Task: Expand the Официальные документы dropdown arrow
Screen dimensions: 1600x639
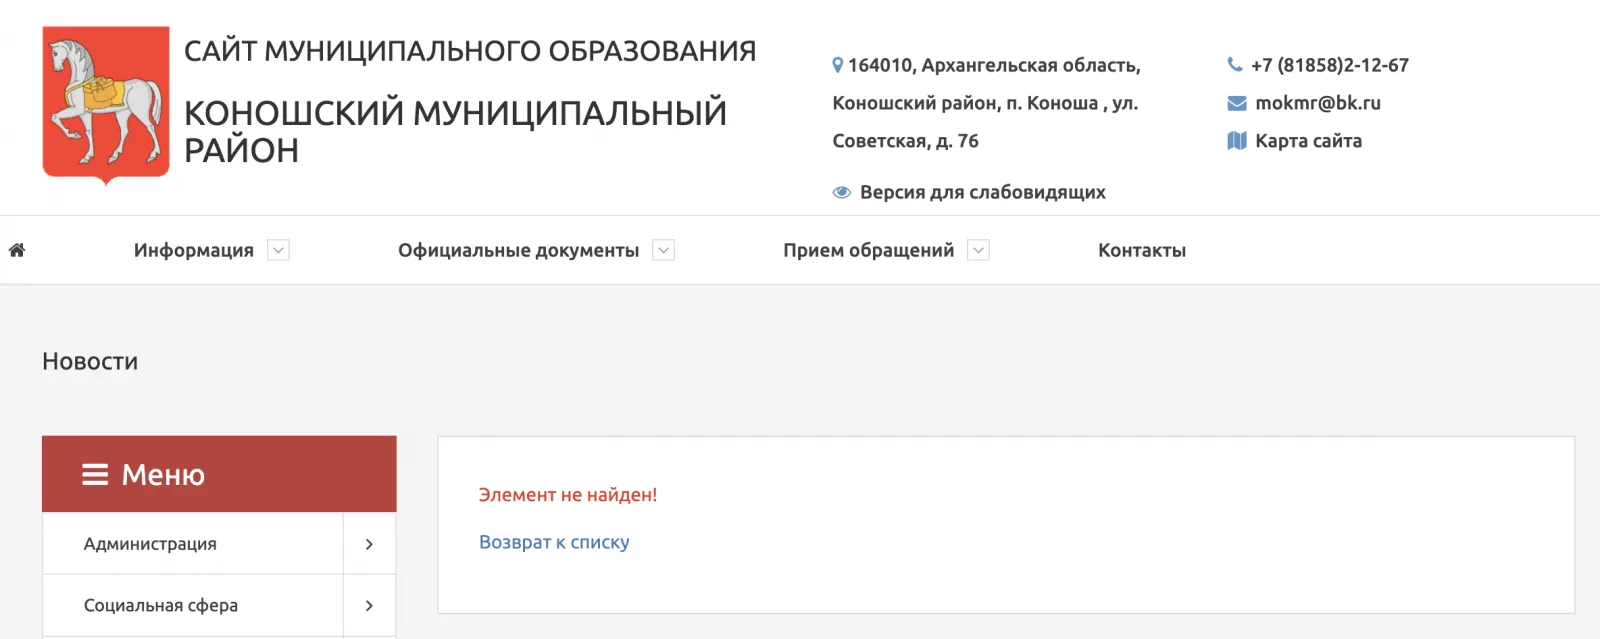Action: point(663,250)
